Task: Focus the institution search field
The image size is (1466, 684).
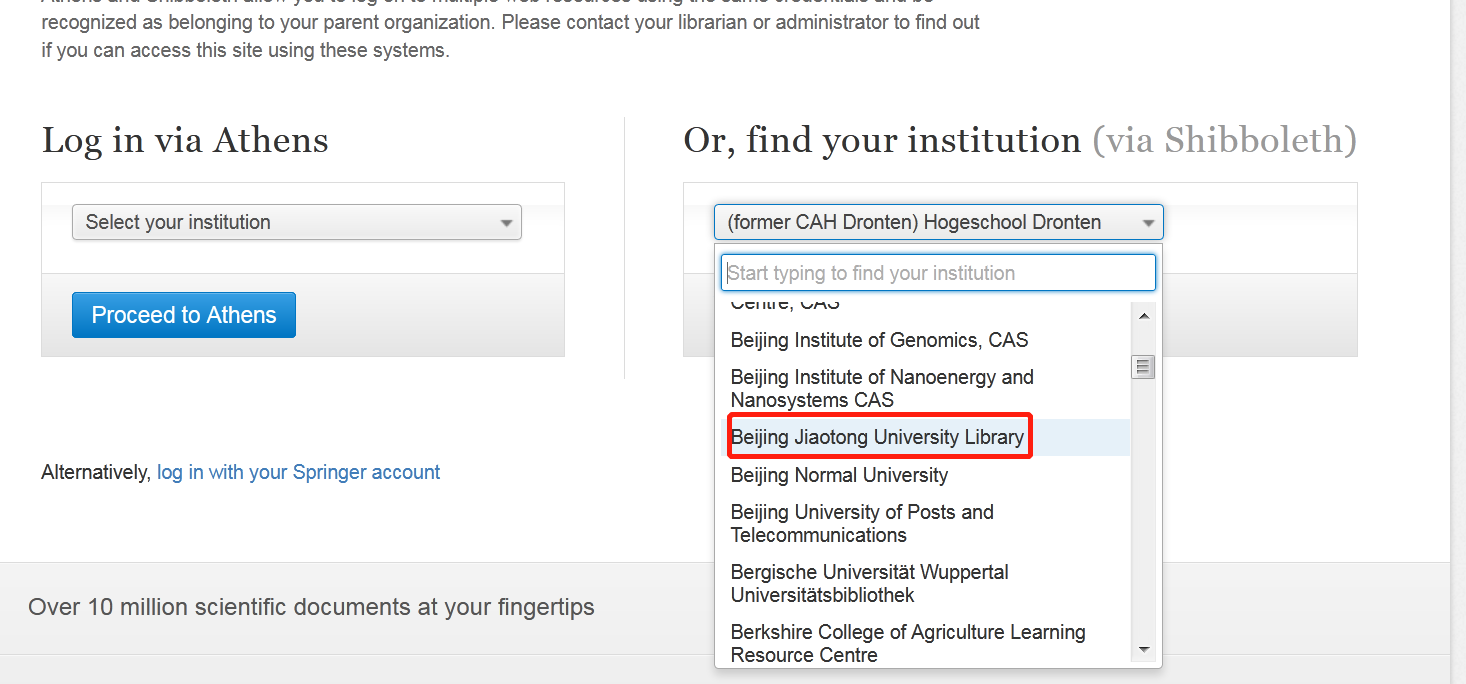Action: (937, 273)
